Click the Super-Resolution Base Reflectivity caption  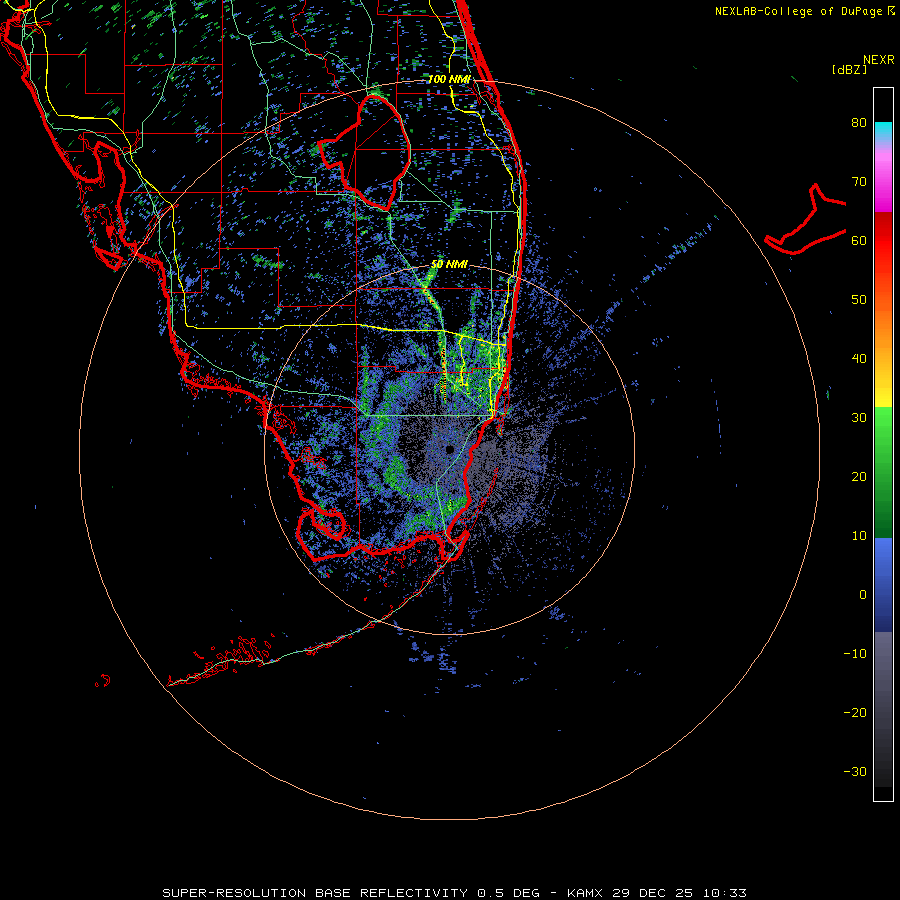point(454,893)
